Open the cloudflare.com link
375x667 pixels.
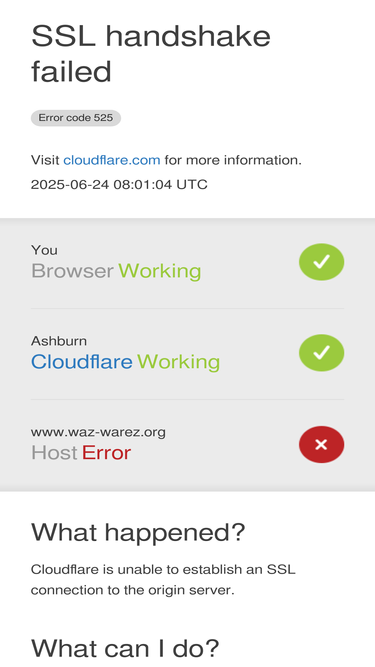(112, 160)
